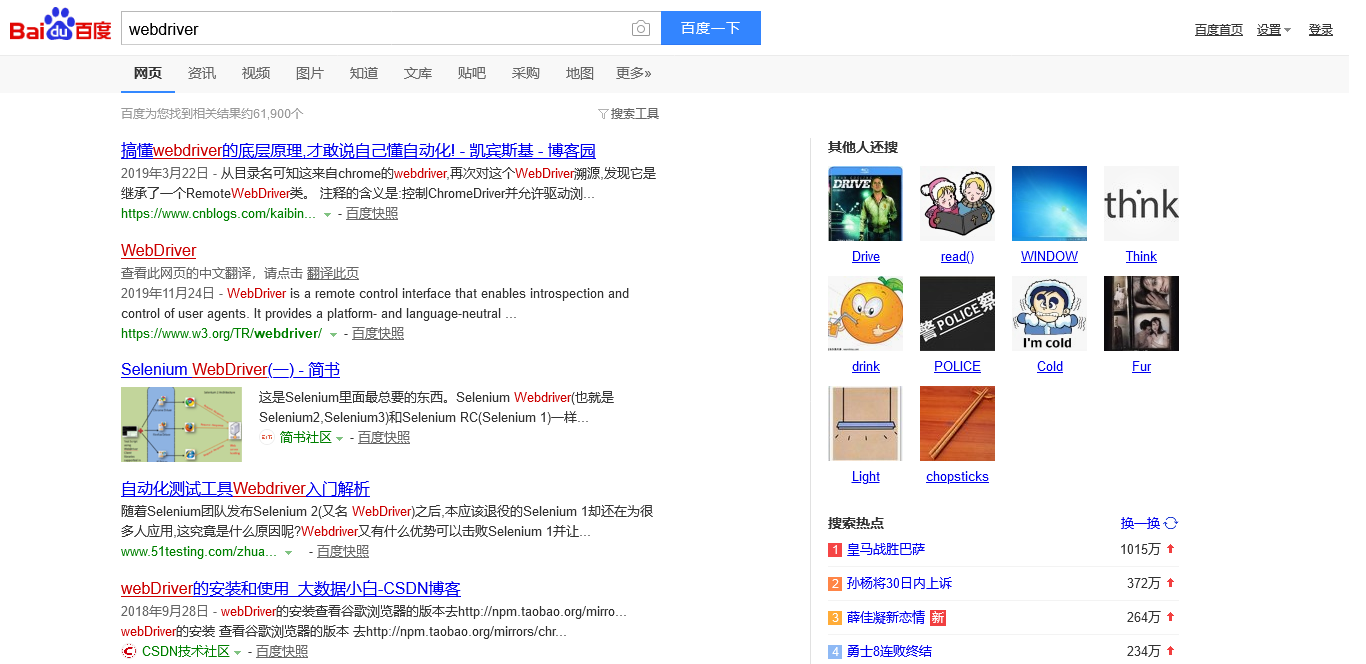Open the POLICE thumbnail image
Viewport: 1366px width, 664px height.
click(957, 314)
